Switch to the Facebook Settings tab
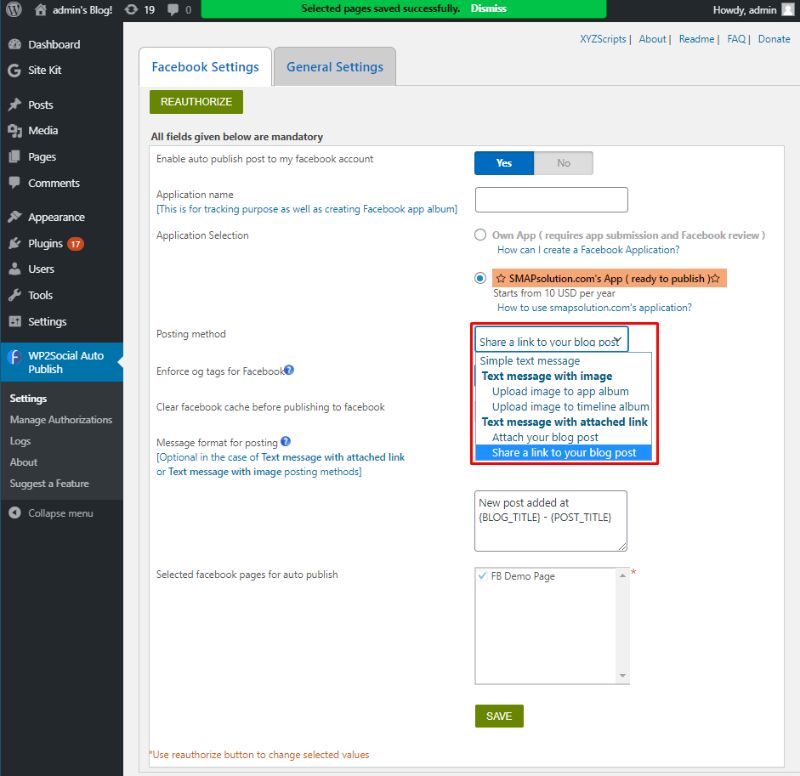Viewport: 800px width, 776px height. 205,67
